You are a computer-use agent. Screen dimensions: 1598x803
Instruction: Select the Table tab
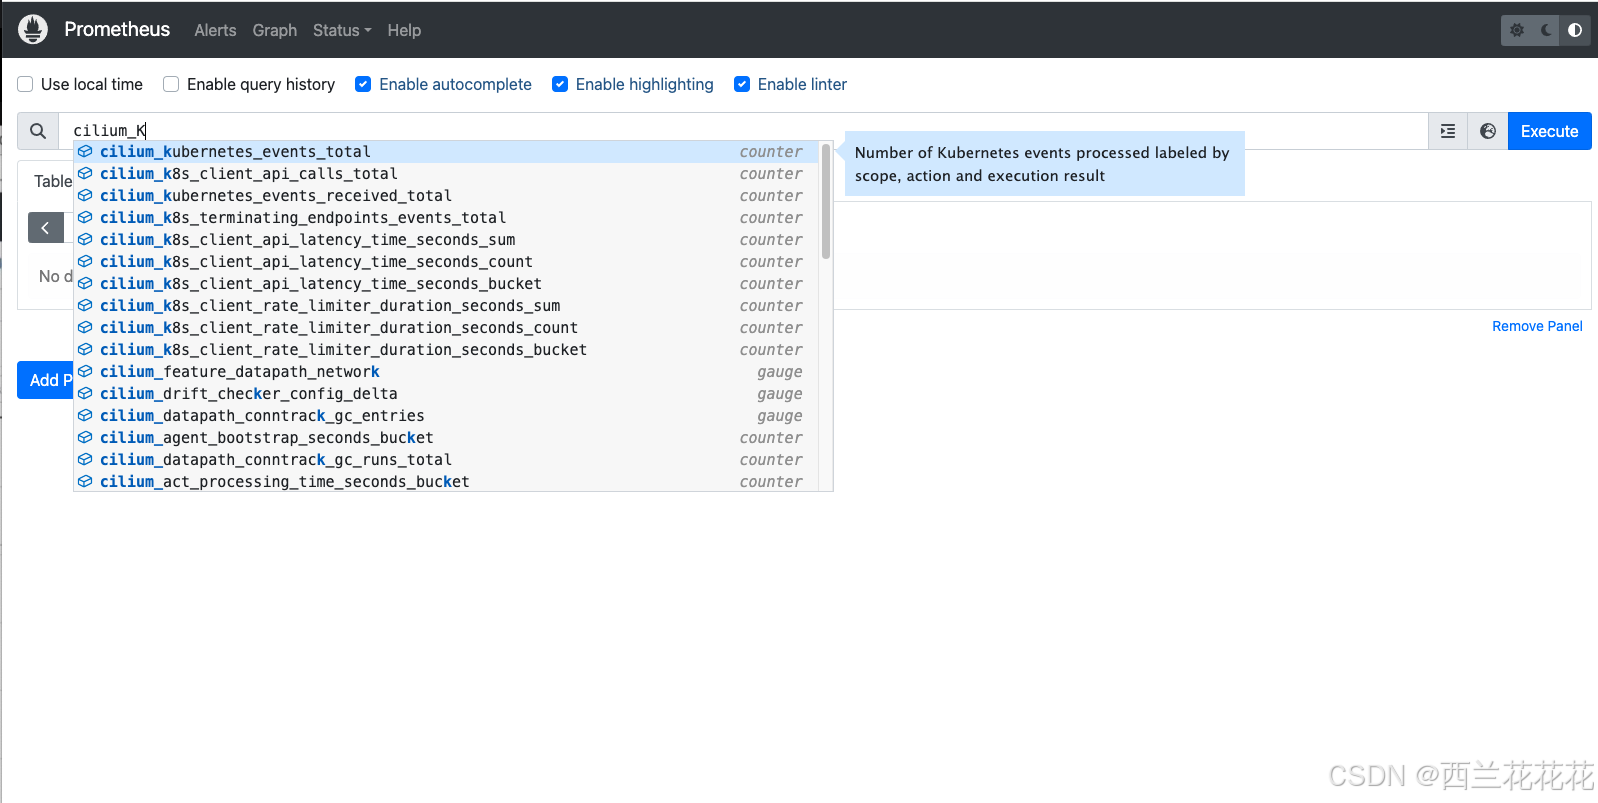[53, 181]
